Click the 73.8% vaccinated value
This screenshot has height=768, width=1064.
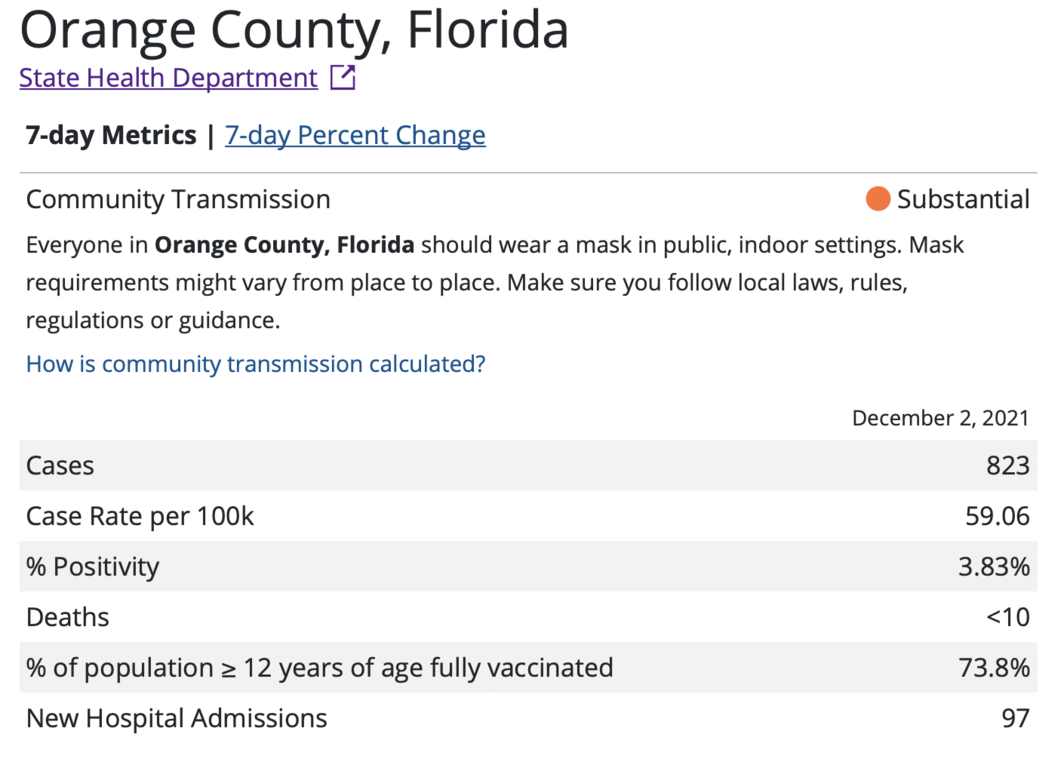(994, 668)
